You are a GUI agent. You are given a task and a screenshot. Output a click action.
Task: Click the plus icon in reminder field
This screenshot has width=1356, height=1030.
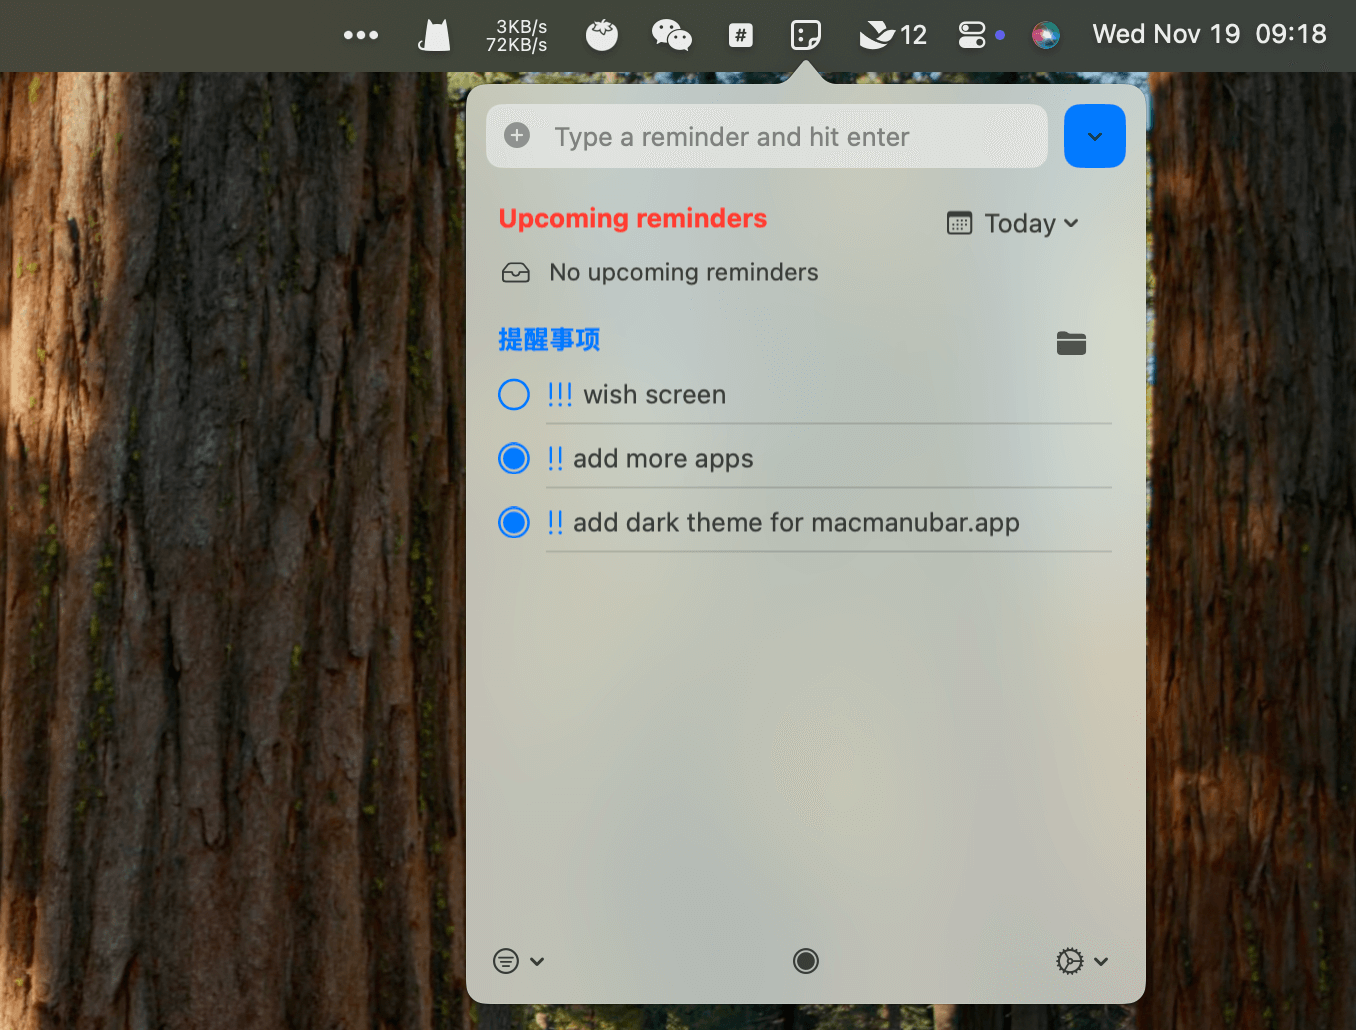point(517,135)
